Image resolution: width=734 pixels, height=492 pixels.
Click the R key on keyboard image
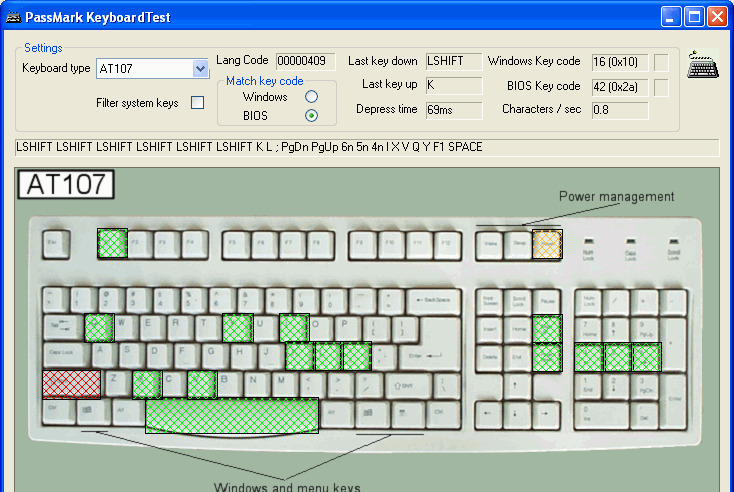[181, 328]
